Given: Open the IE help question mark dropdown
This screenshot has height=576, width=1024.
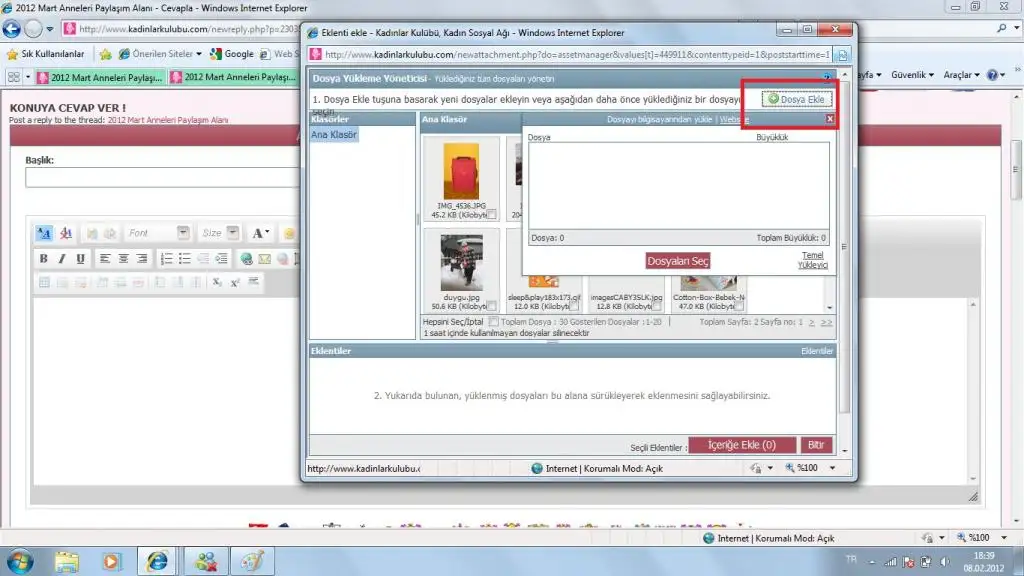Looking at the screenshot, I should click(996, 75).
